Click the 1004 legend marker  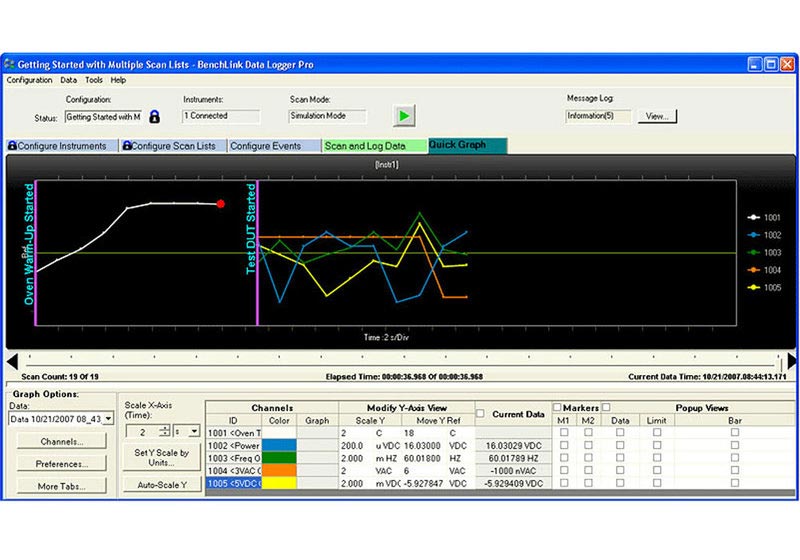[753, 270]
